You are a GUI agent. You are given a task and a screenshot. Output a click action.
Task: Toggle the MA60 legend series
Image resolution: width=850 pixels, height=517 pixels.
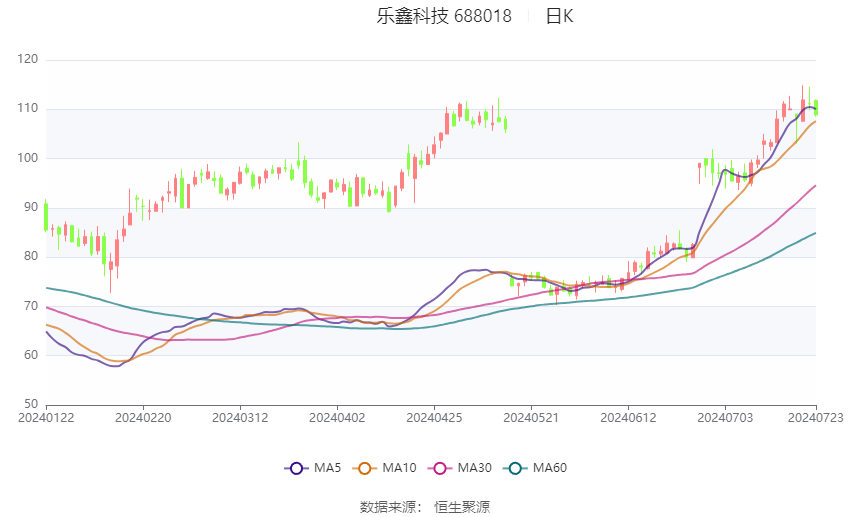pos(535,468)
